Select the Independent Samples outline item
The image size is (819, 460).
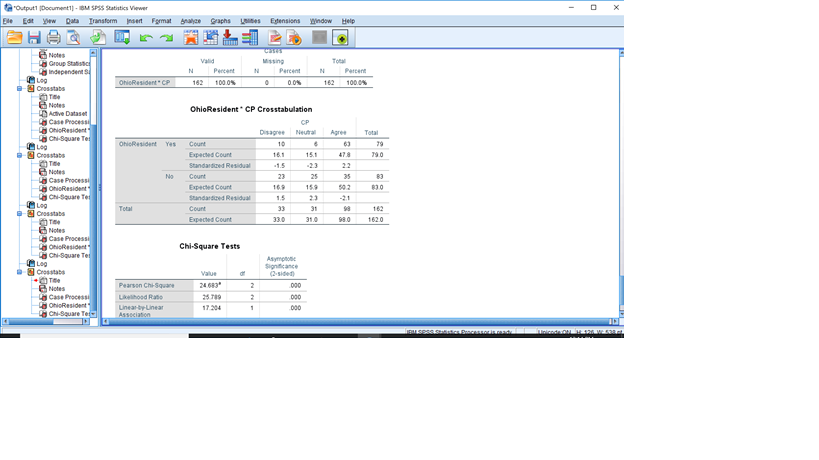[69, 72]
